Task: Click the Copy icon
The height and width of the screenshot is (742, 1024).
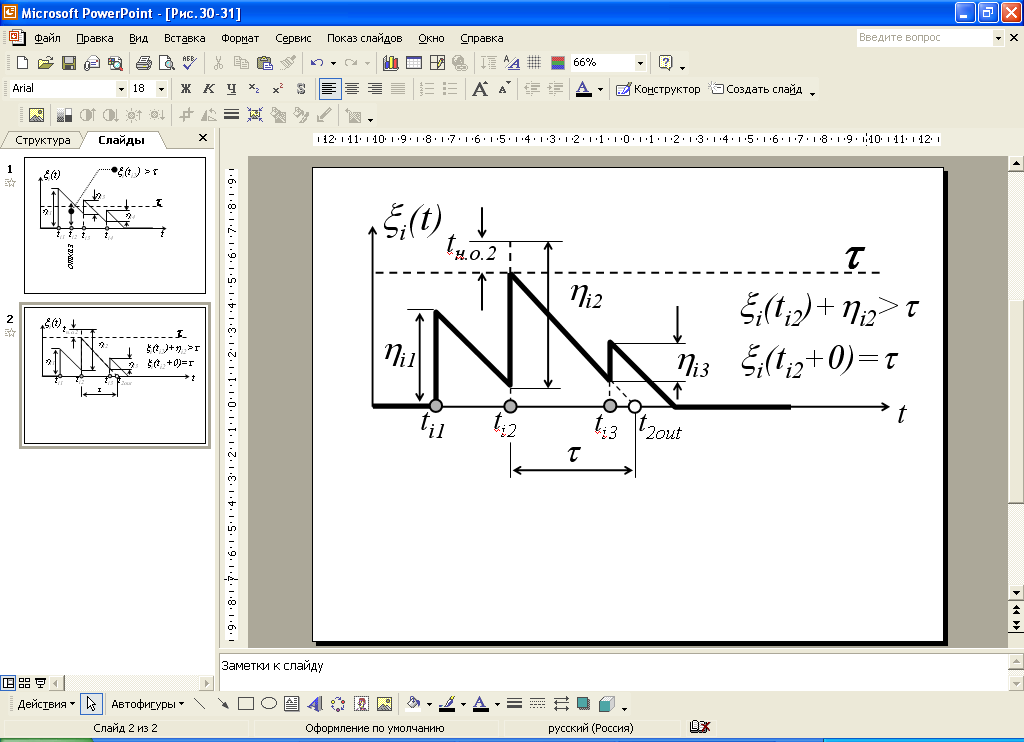Action: [x=241, y=63]
